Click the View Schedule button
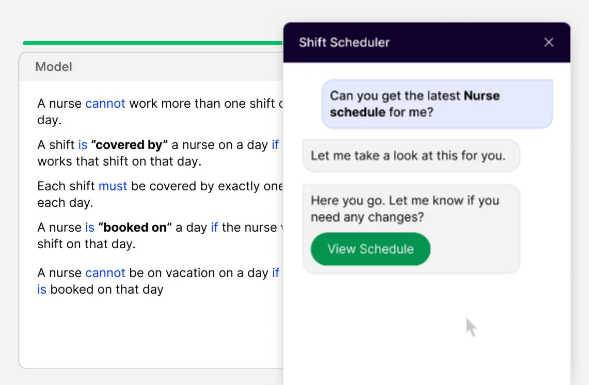Image resolution: width=589 pixels, height=385 pixels. pos(370,249)
